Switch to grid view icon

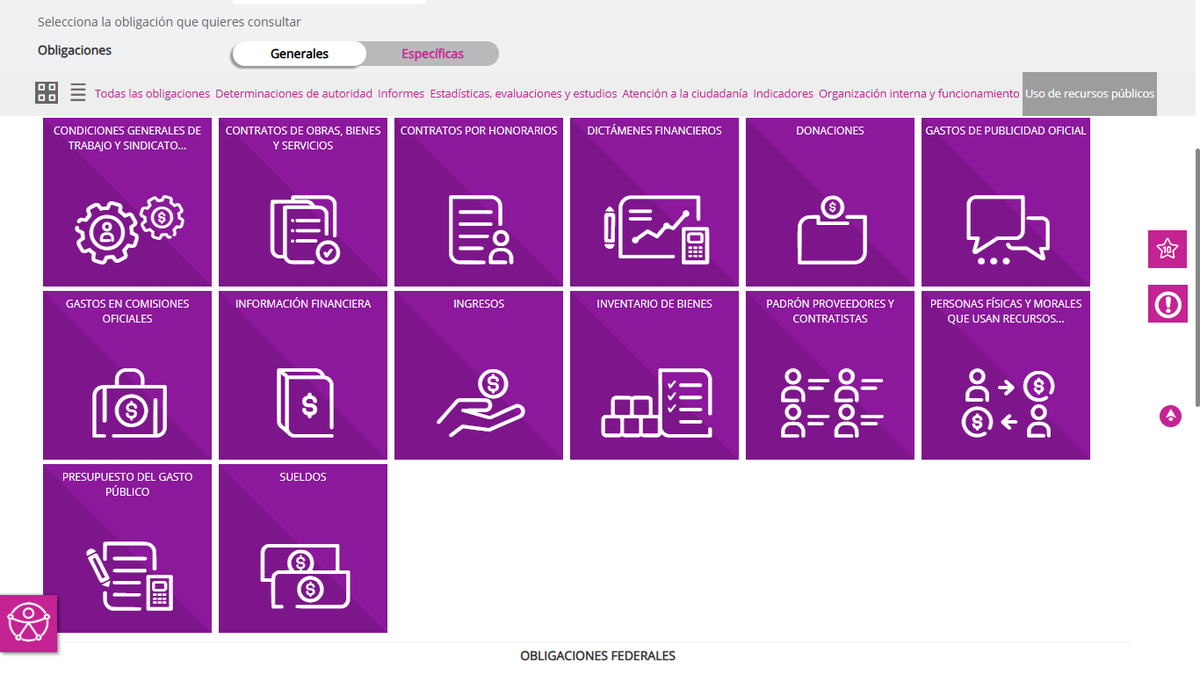pyautogui.click(x=47, y=93)
